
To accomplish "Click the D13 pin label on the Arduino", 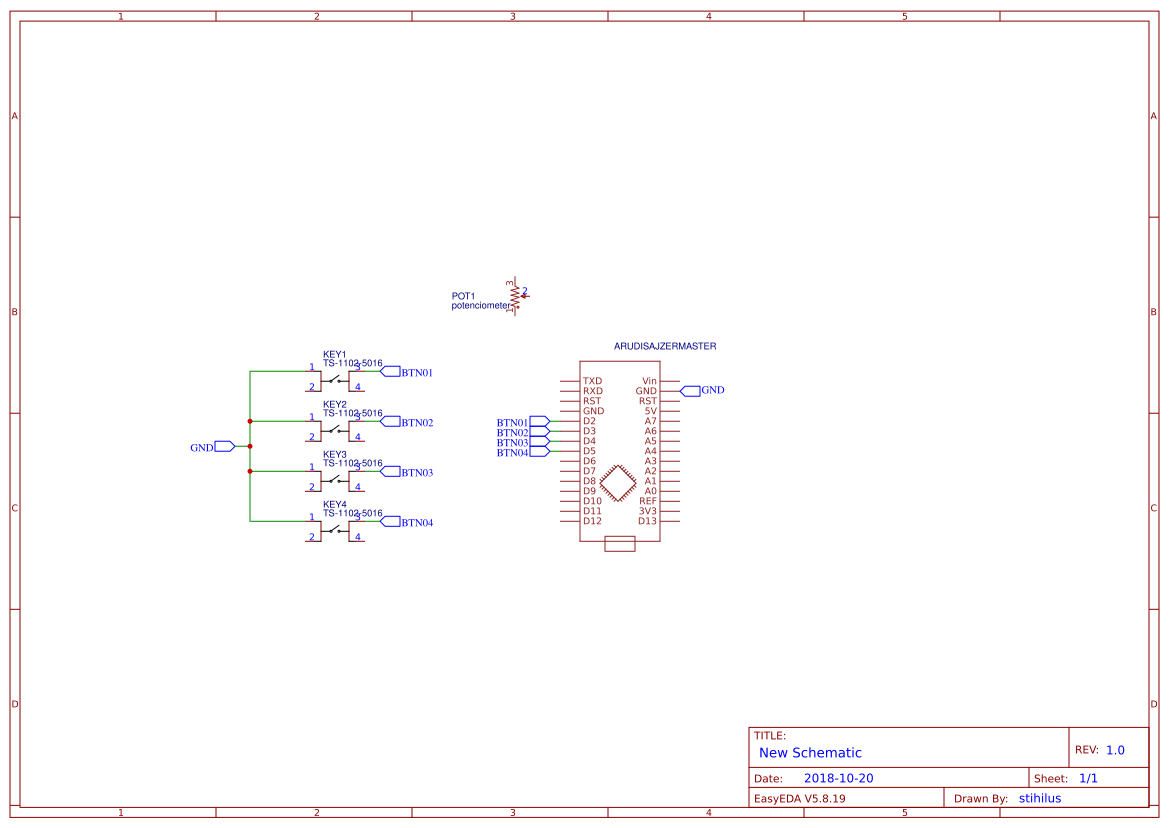I will click(648, 520).
